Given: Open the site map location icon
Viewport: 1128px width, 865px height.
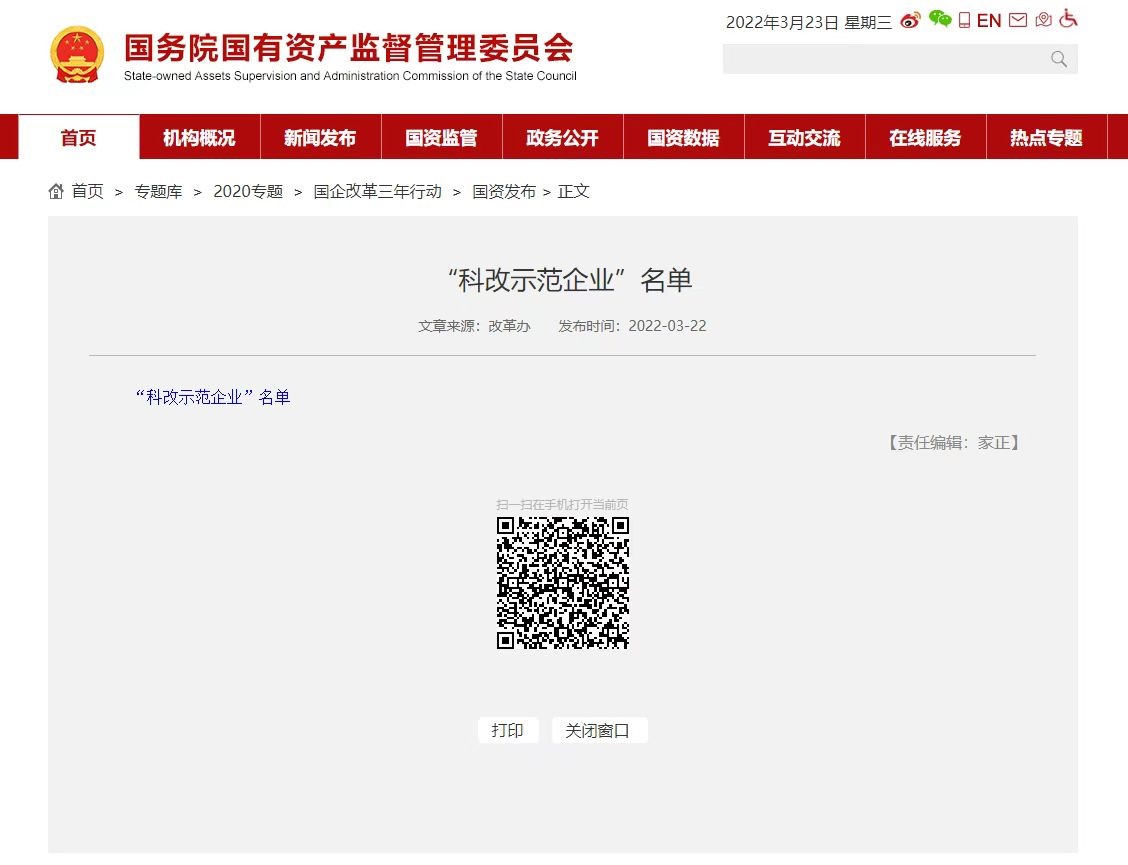Looking at the screenshot, I should tap(1043, 21).
